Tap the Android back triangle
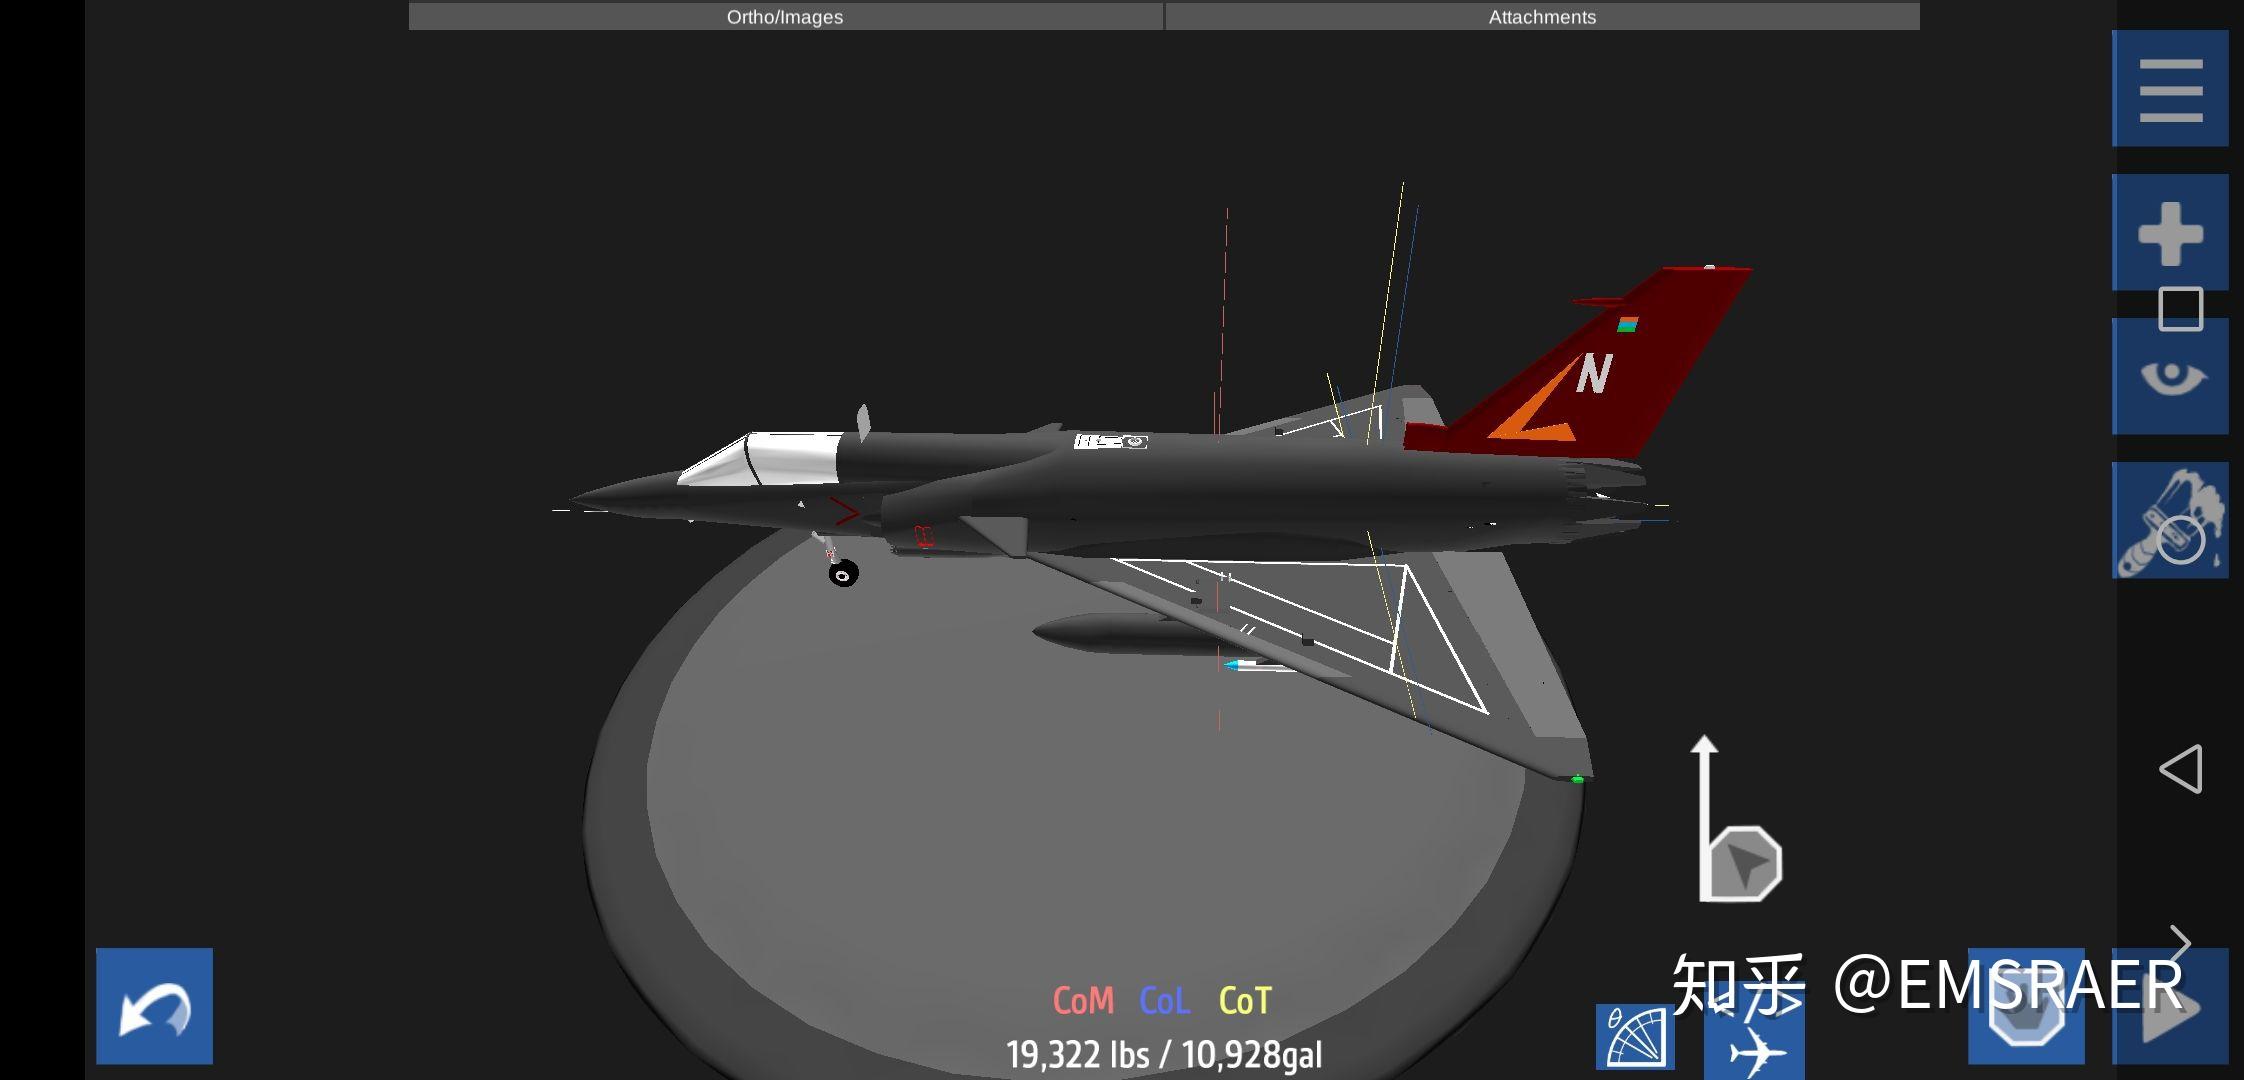The image size is (2244, 1080). 2181,769
